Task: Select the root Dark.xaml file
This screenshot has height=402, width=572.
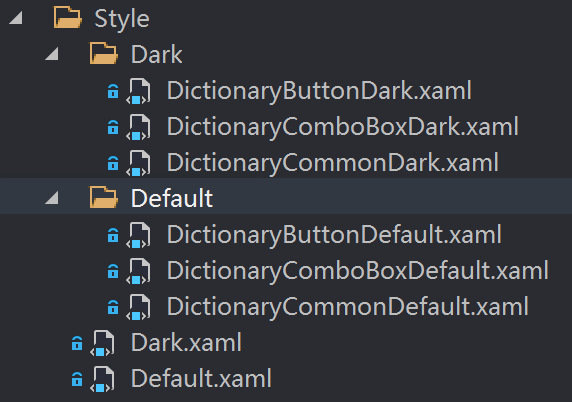Action: (186, 343)
